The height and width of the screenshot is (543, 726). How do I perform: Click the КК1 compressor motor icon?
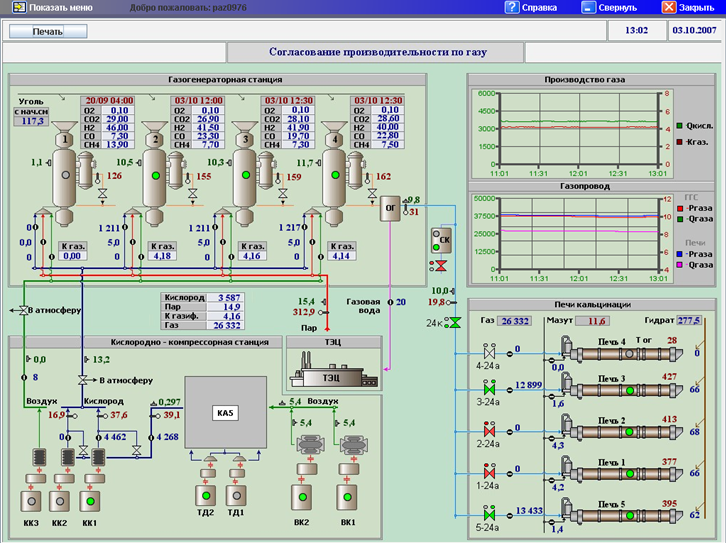coord(91,499)
